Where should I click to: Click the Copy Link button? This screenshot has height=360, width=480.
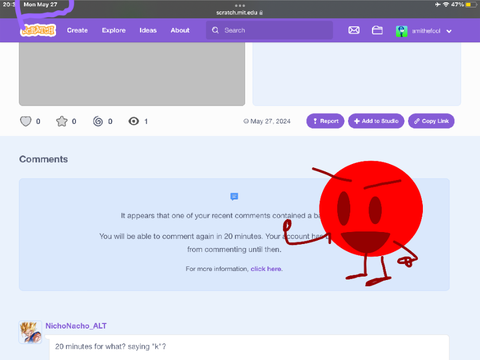click(431, 121)
